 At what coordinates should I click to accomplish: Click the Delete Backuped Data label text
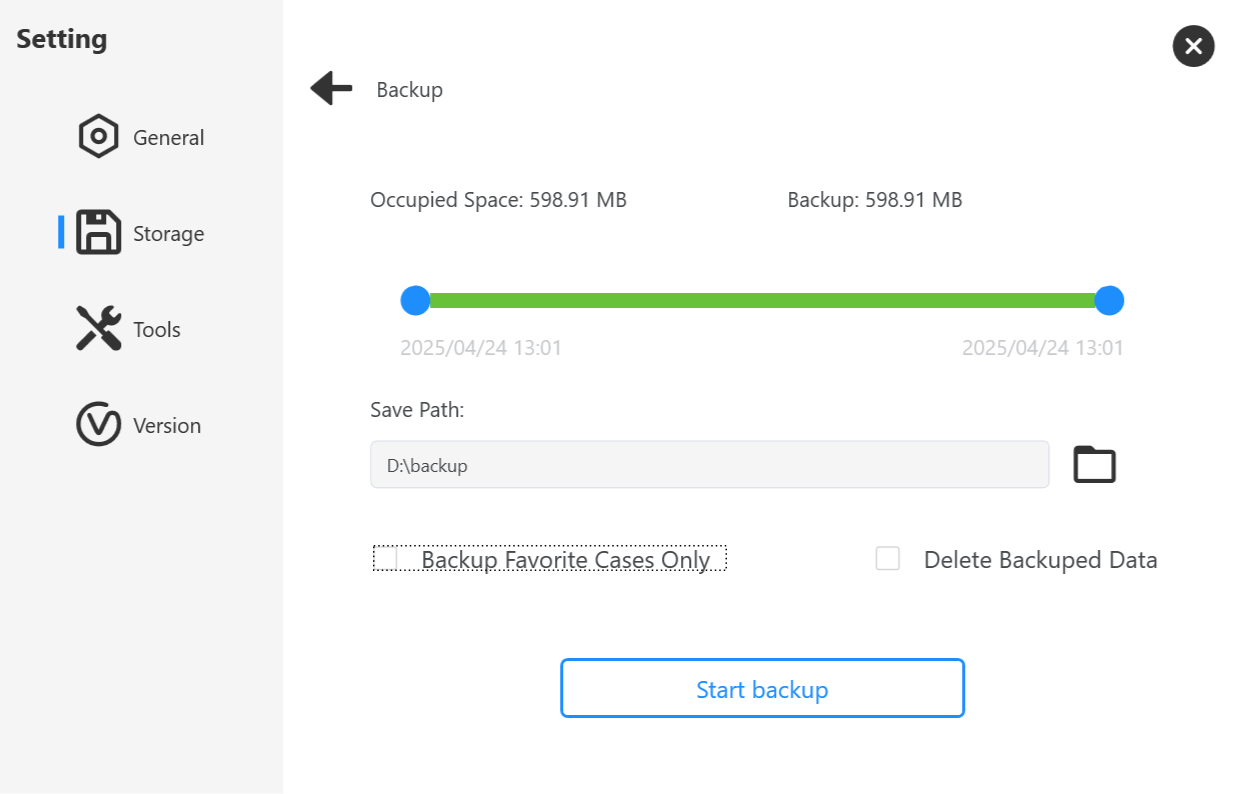click(1041, 560)
